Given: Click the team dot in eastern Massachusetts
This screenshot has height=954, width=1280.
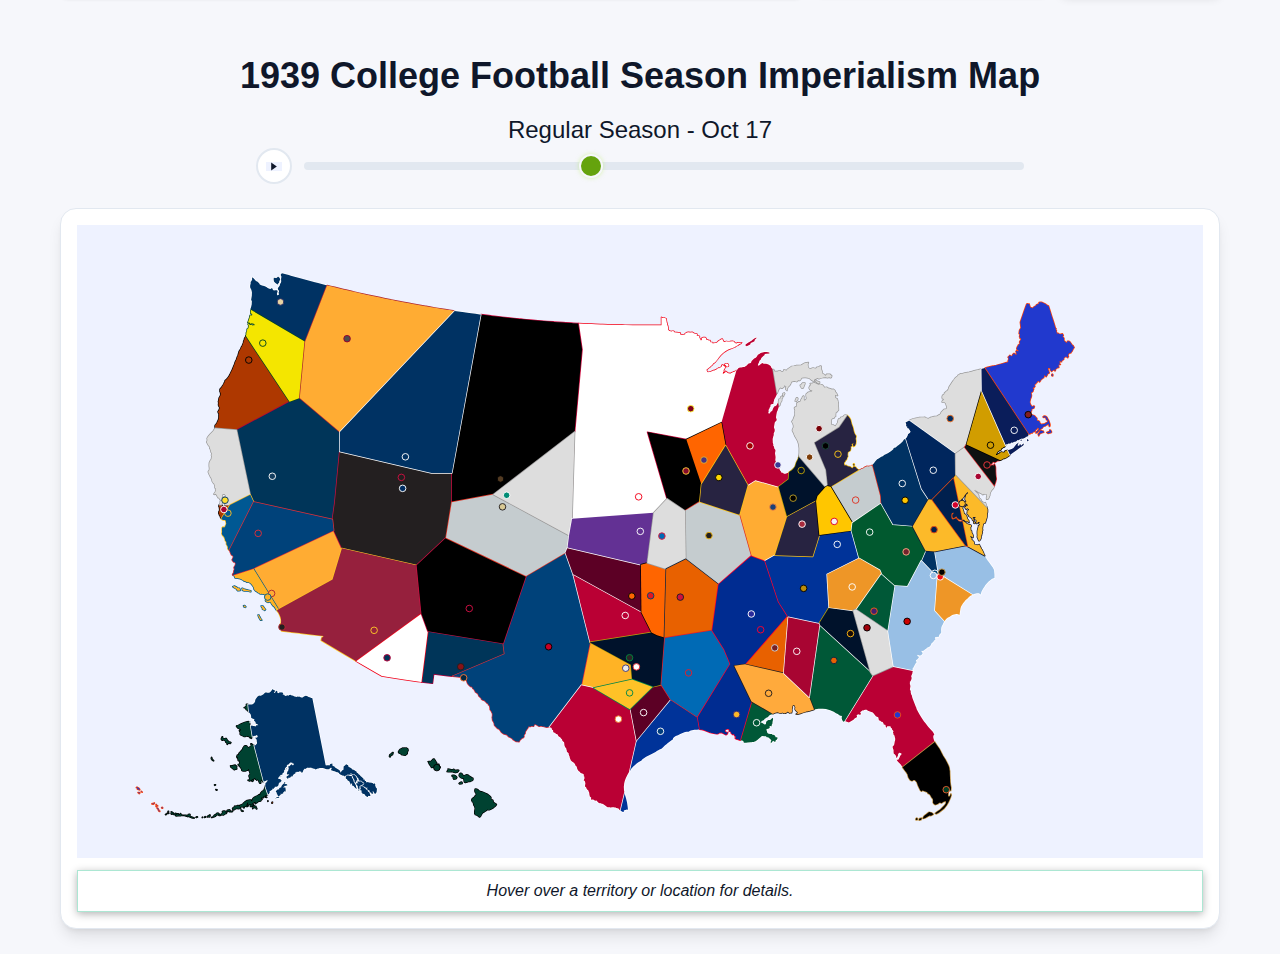Looking at the screenshot, I should [x=1028, y=415].
